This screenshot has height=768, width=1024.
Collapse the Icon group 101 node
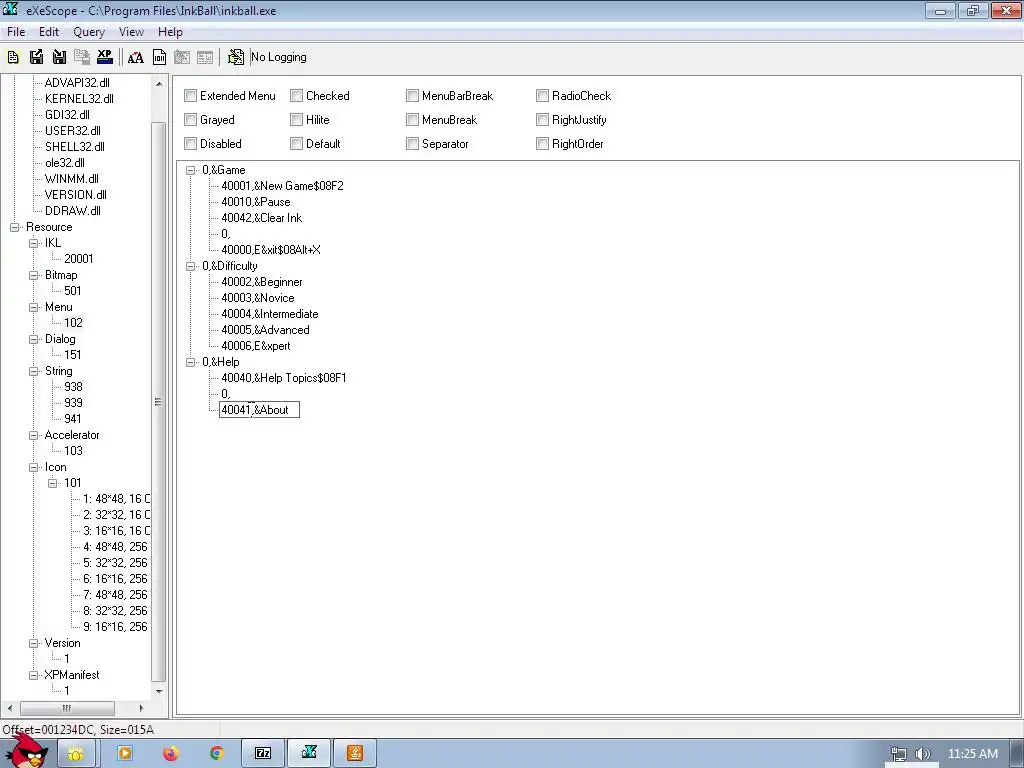[x=52, y=483]
